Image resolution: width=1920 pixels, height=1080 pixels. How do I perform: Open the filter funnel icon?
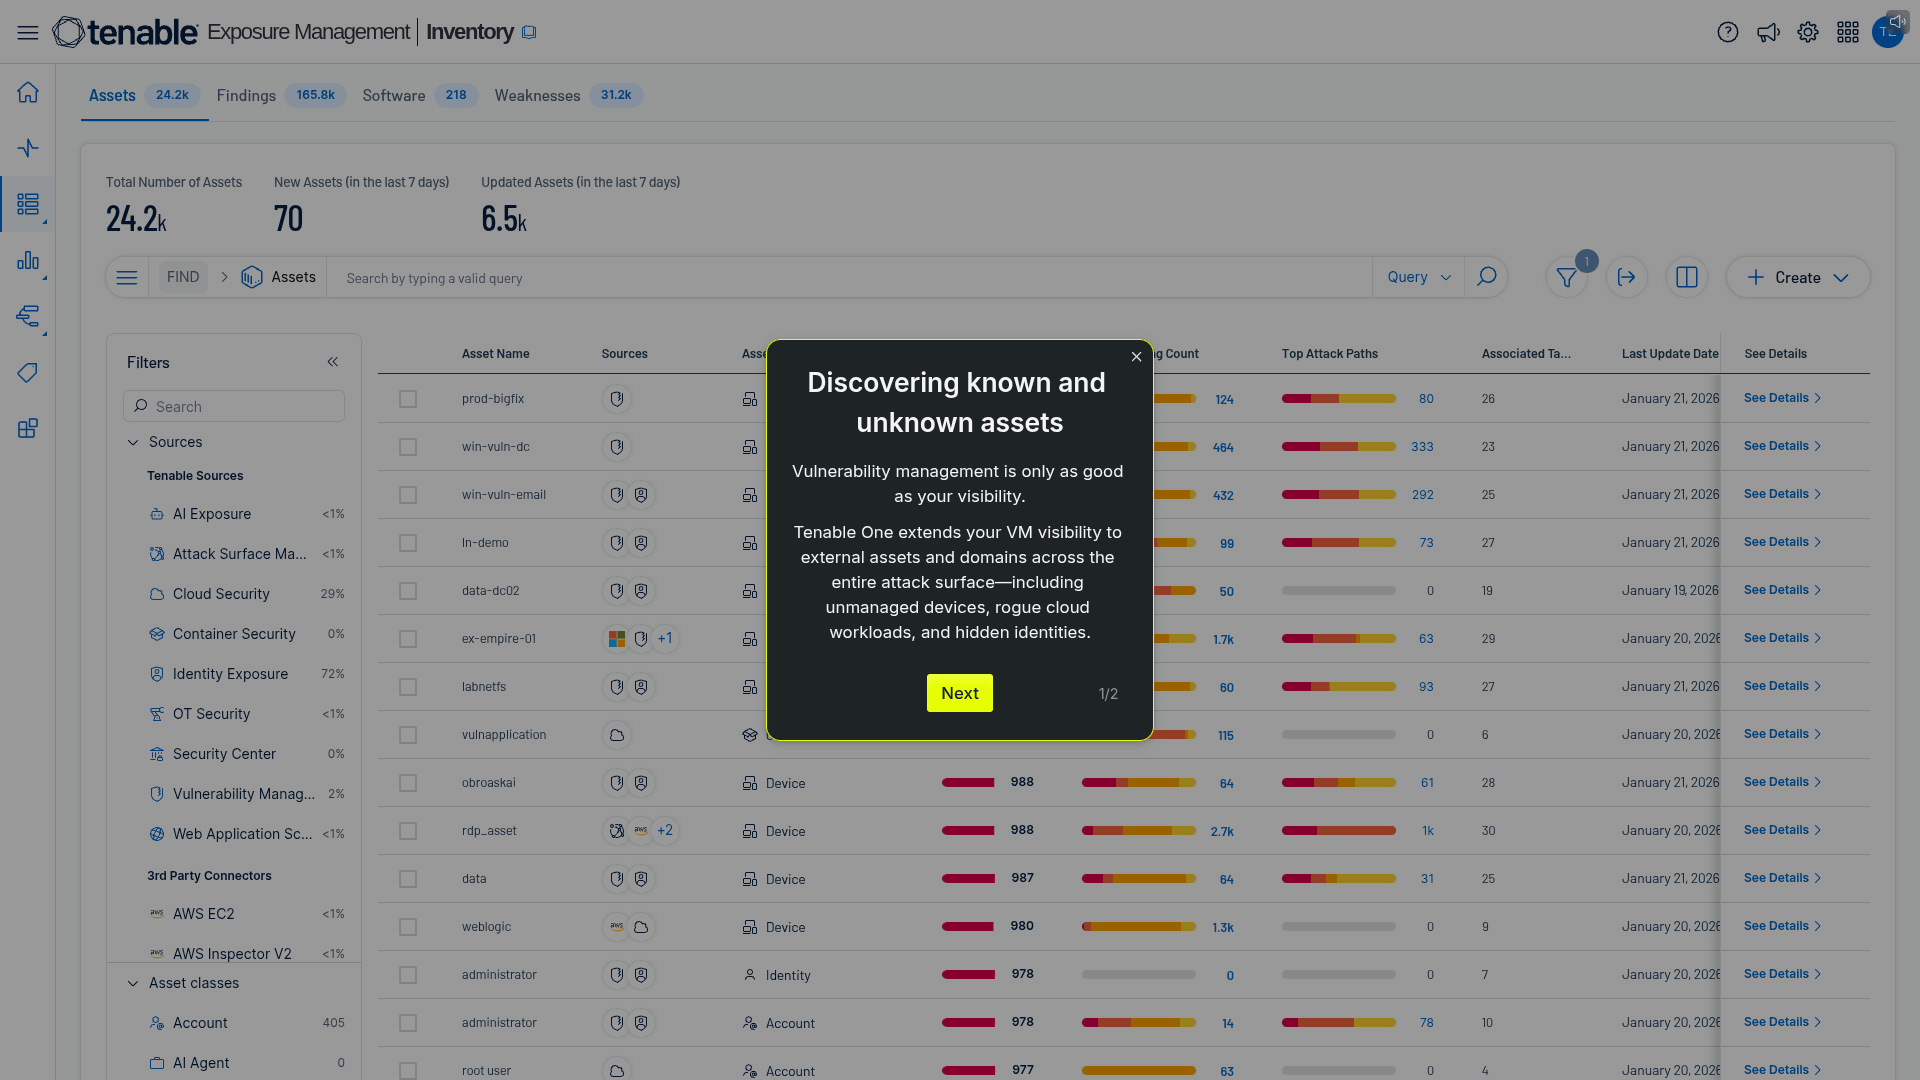[x=1567, y=278]
